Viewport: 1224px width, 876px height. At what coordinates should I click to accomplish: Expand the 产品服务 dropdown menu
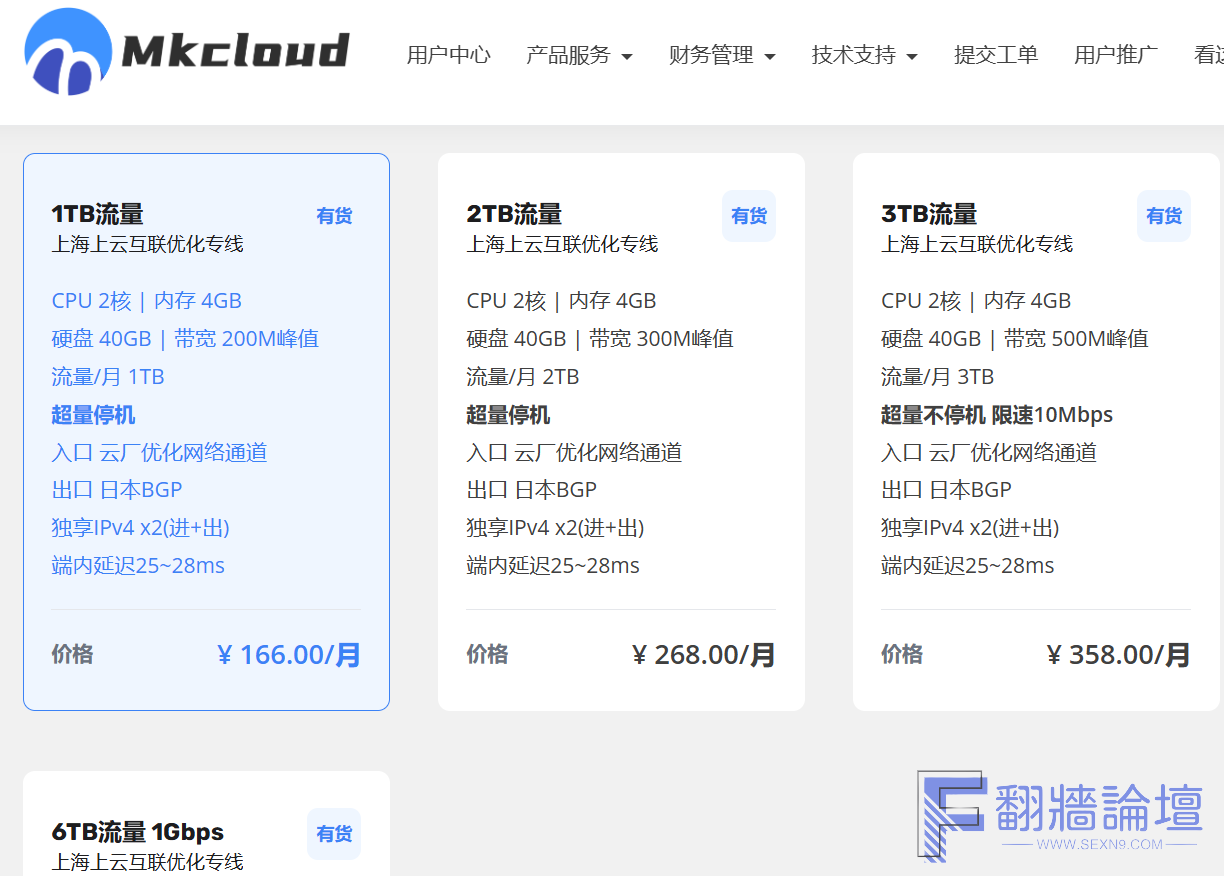[579, 55]
